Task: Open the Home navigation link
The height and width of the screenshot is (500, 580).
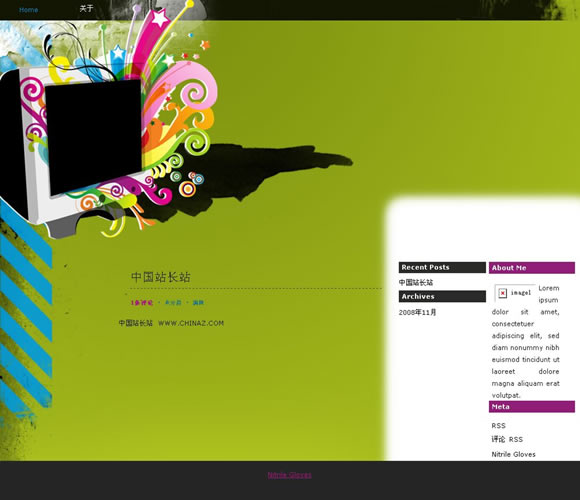Action: [28, 10]
